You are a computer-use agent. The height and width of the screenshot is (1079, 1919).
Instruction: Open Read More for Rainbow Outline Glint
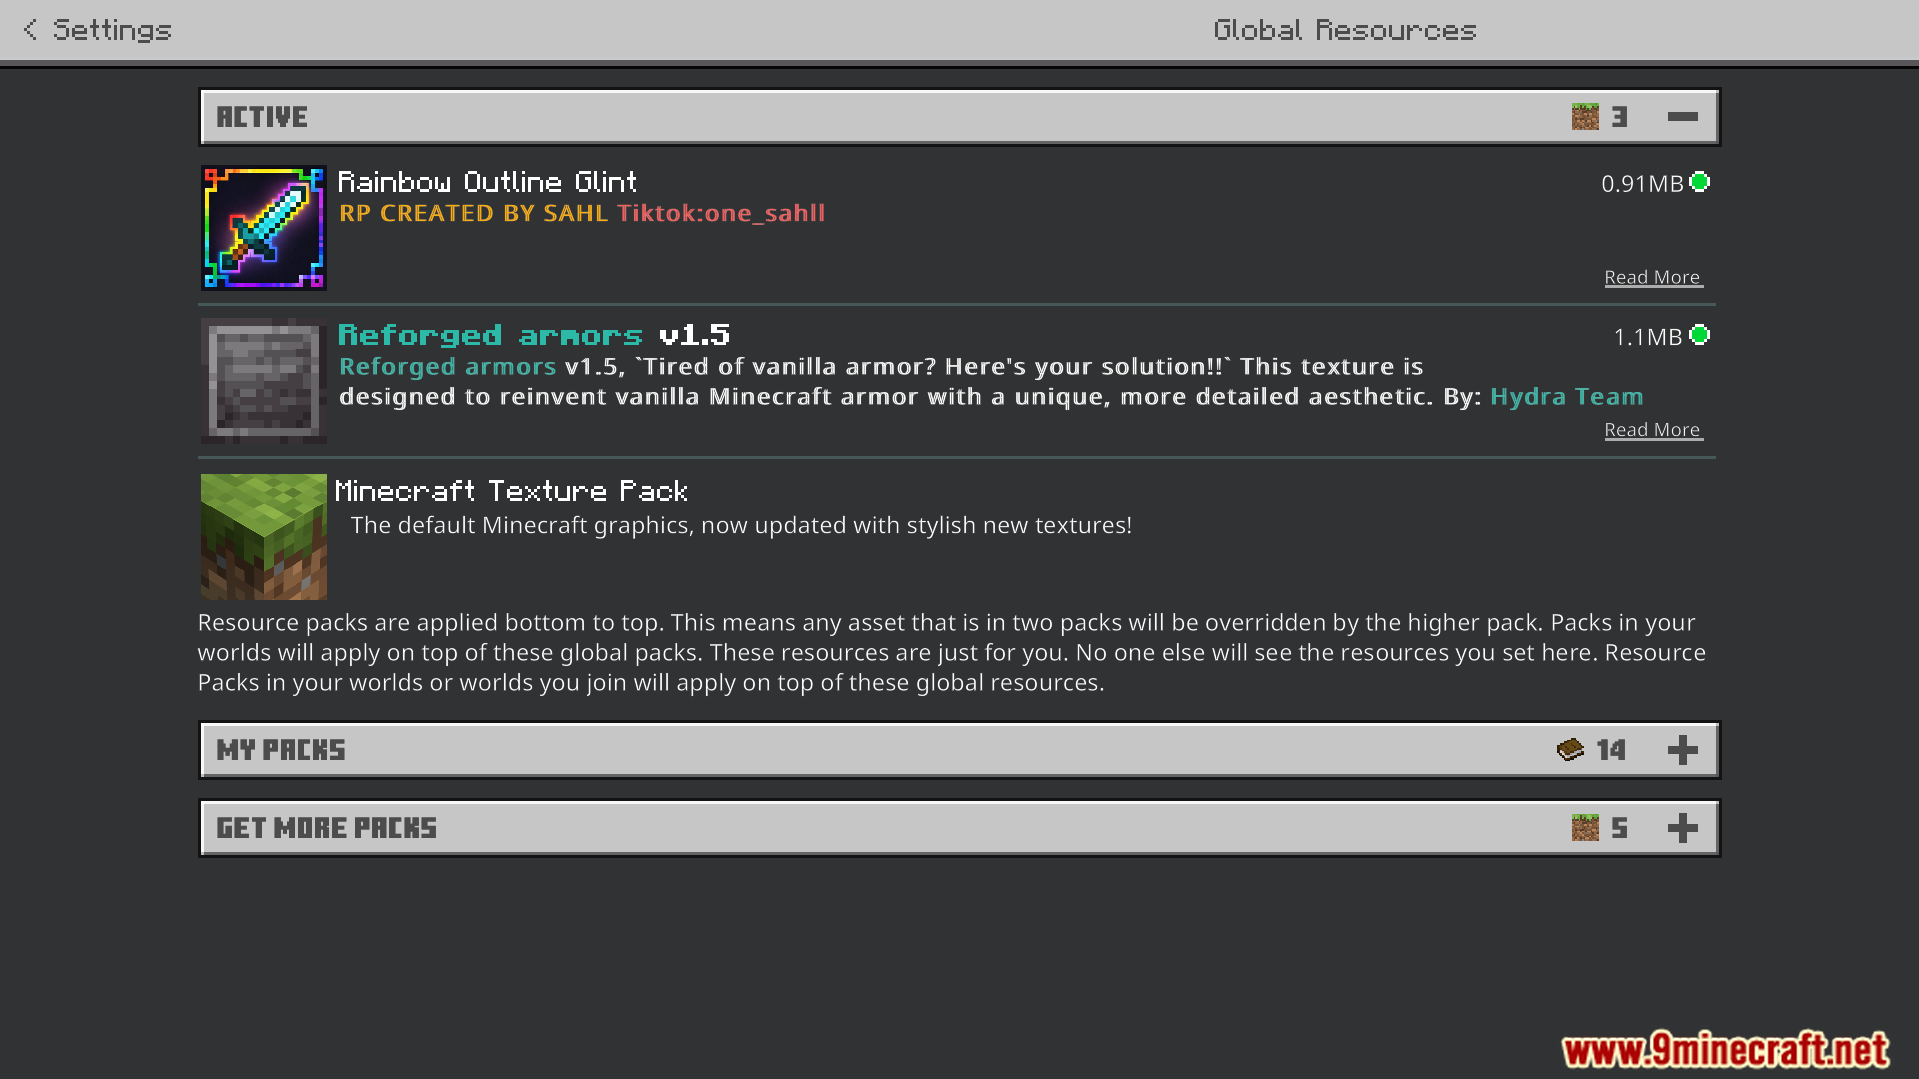click(1653, 277)
